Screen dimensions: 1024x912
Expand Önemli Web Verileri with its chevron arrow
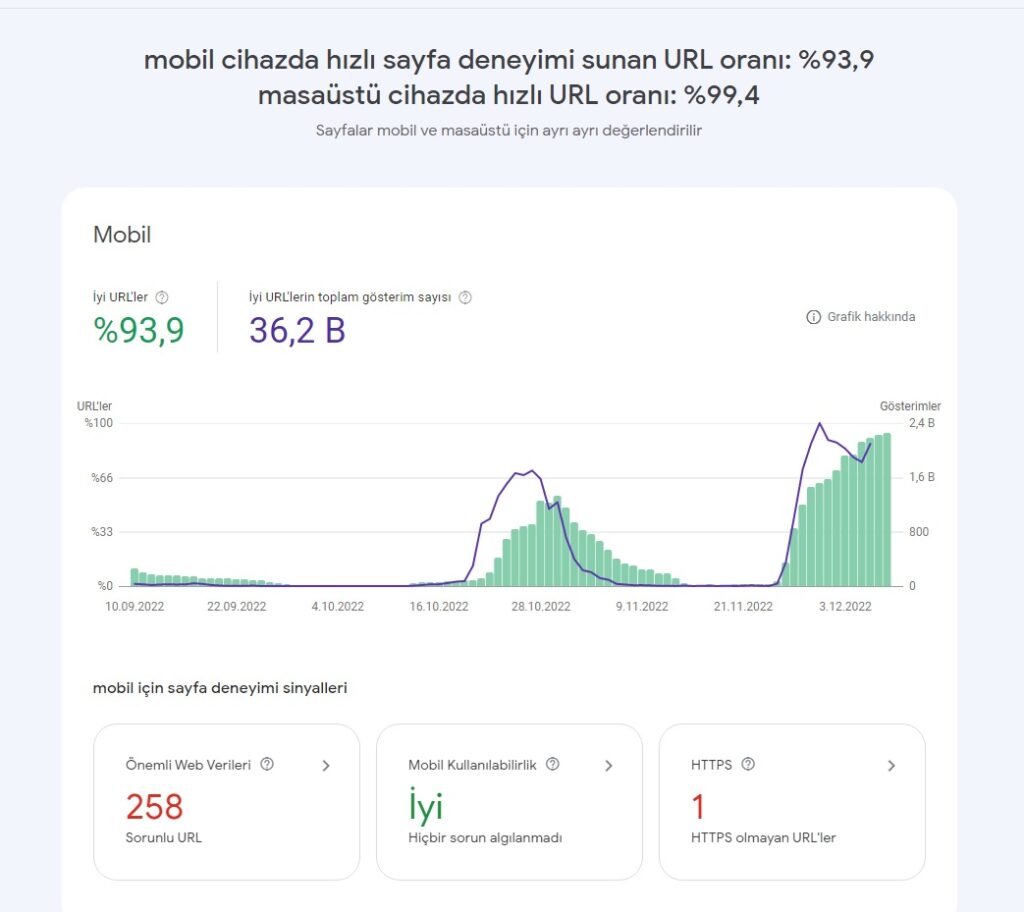coord(325,766)
